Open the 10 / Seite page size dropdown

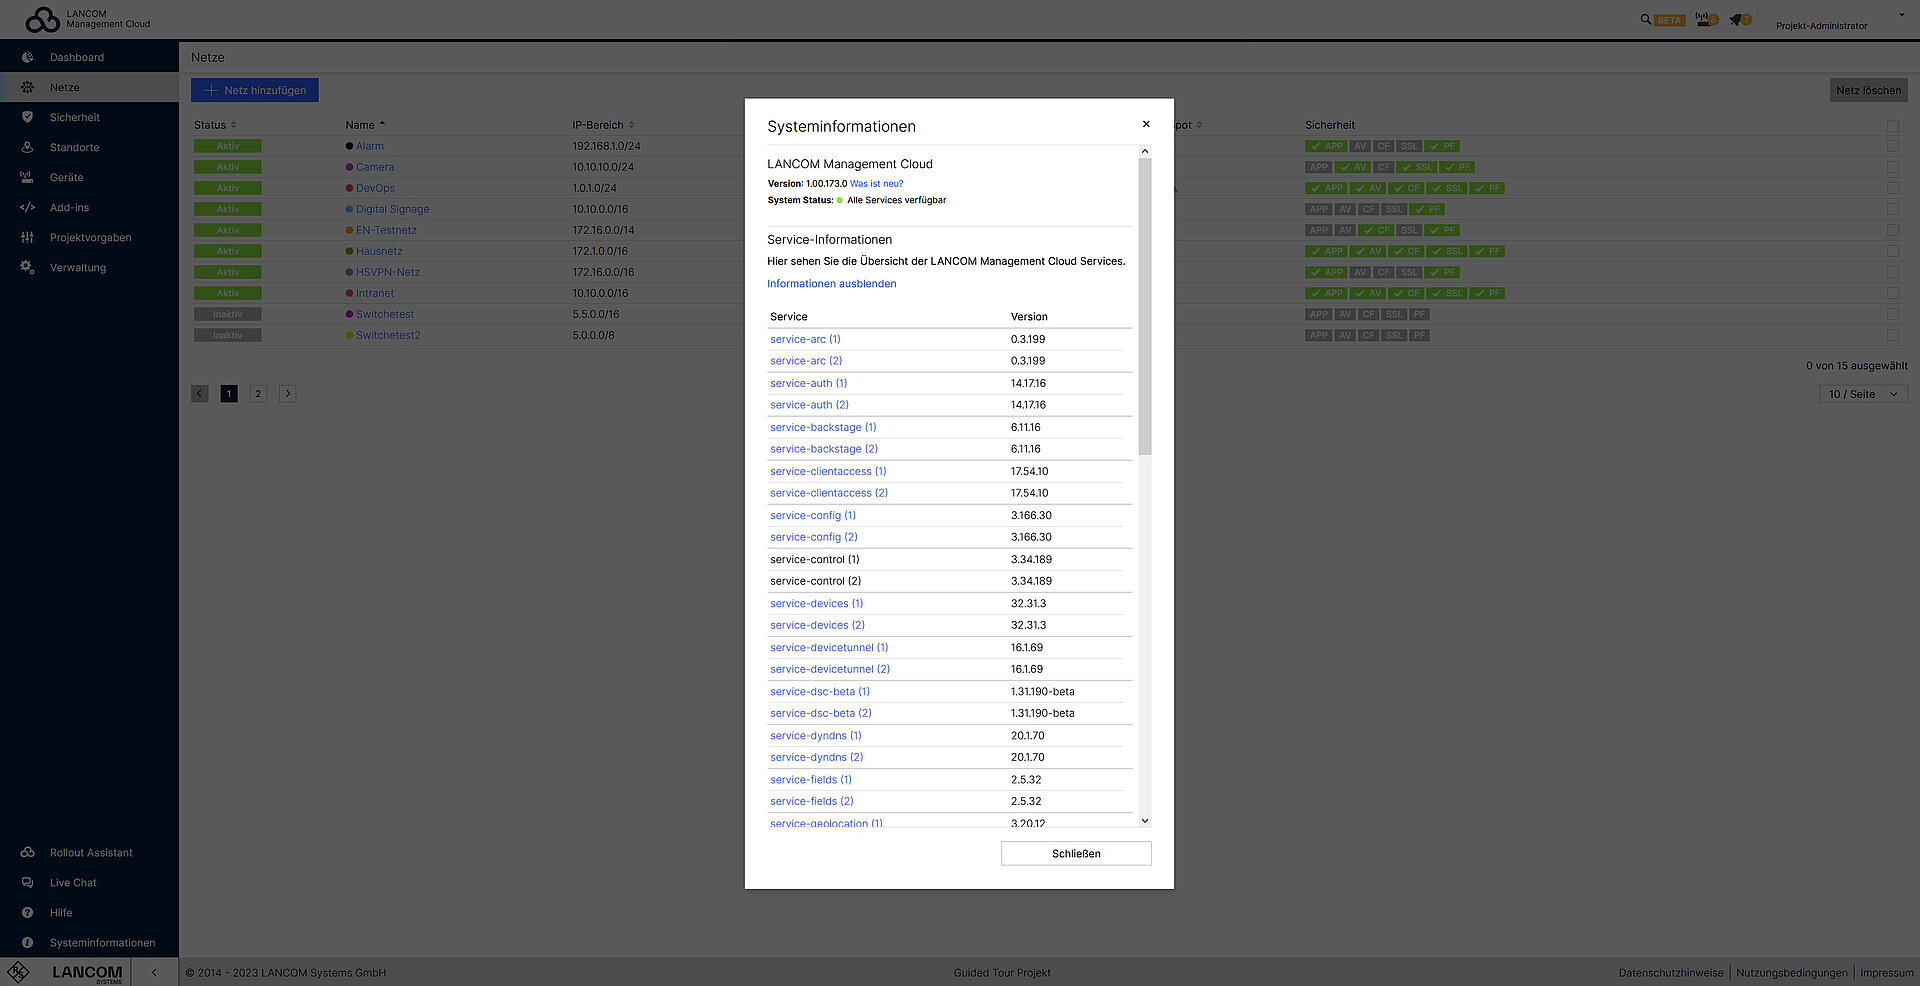pos(1862,394)
